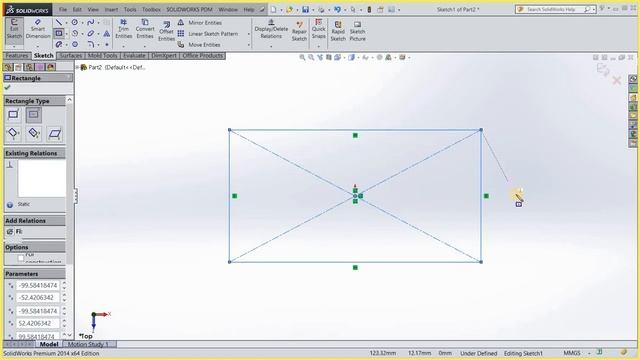This screenshot has height=360, width=640.
Task: Select the Parallelogram type
Action: [x=54, y=133]
